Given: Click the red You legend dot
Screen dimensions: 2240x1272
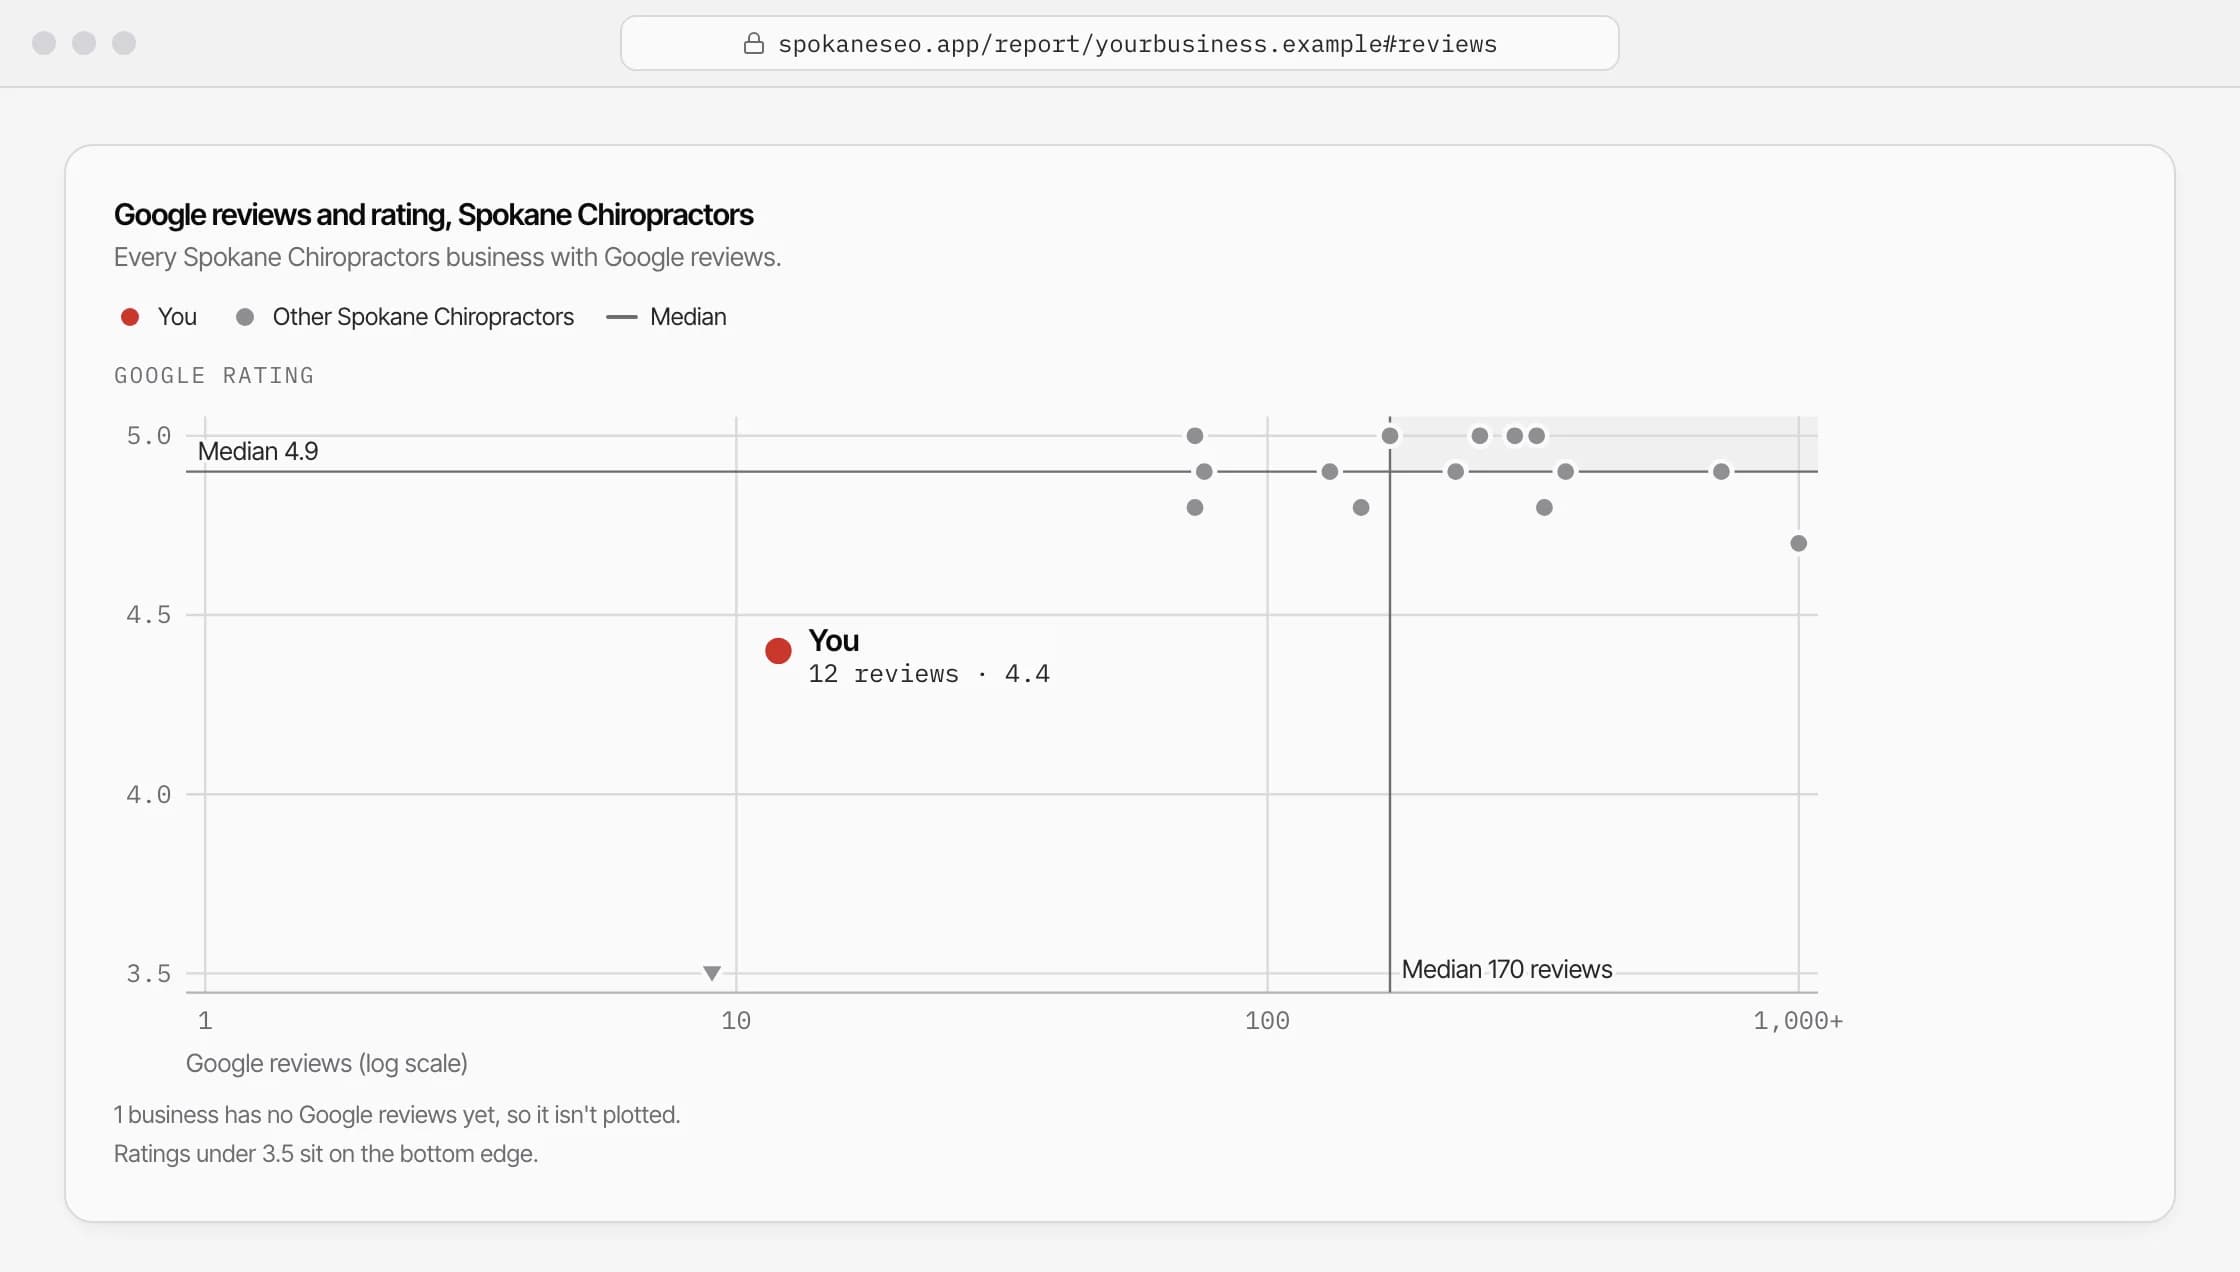Looking at the screenshot, I should pyautogui.click(x=130, y=317).
